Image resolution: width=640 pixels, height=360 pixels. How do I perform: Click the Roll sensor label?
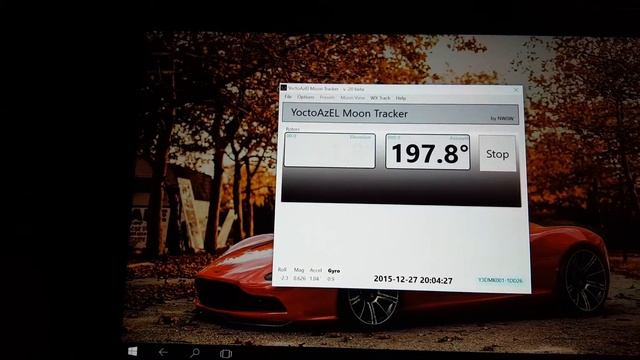(282, 270)
